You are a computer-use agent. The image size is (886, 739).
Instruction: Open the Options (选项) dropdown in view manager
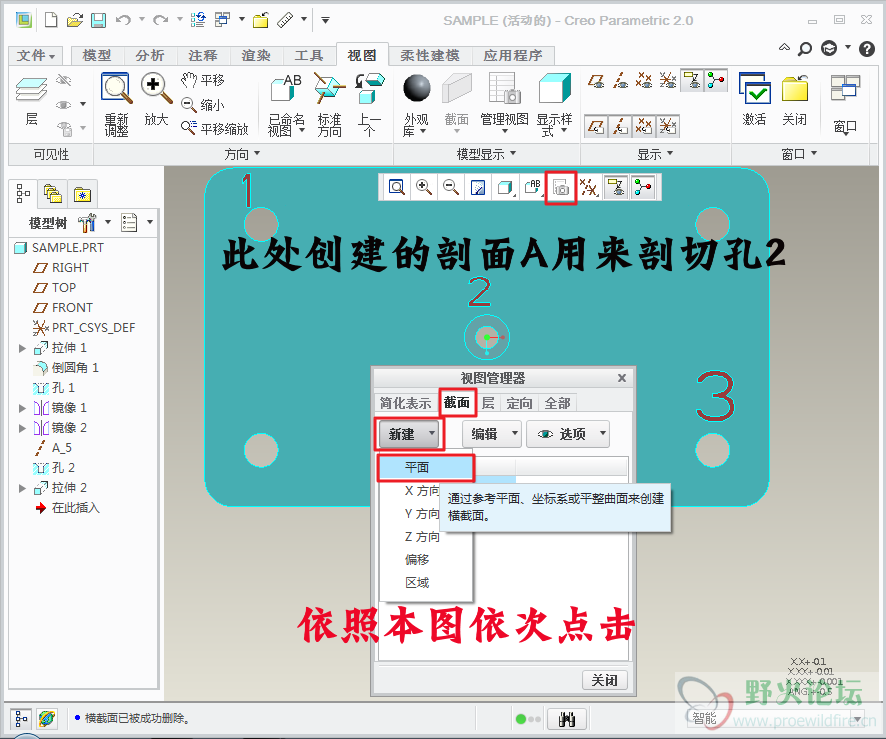click(568, 434)
